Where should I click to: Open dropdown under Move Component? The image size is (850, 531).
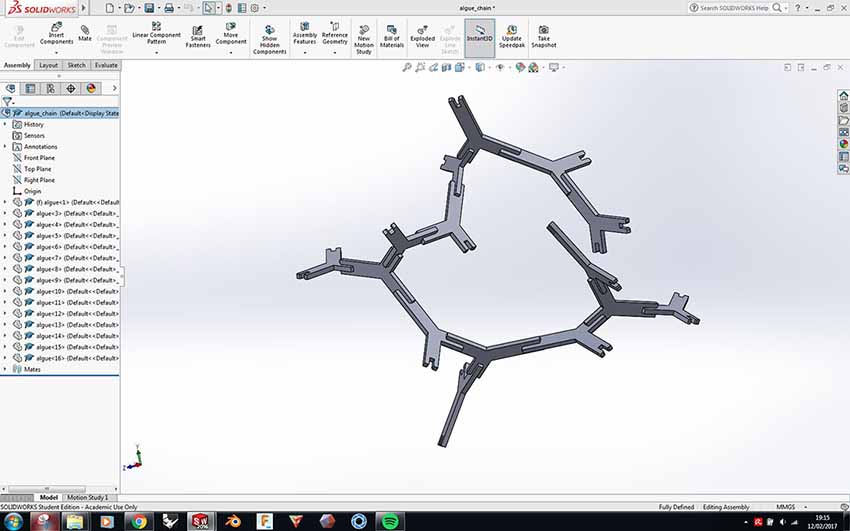(231, 53)
